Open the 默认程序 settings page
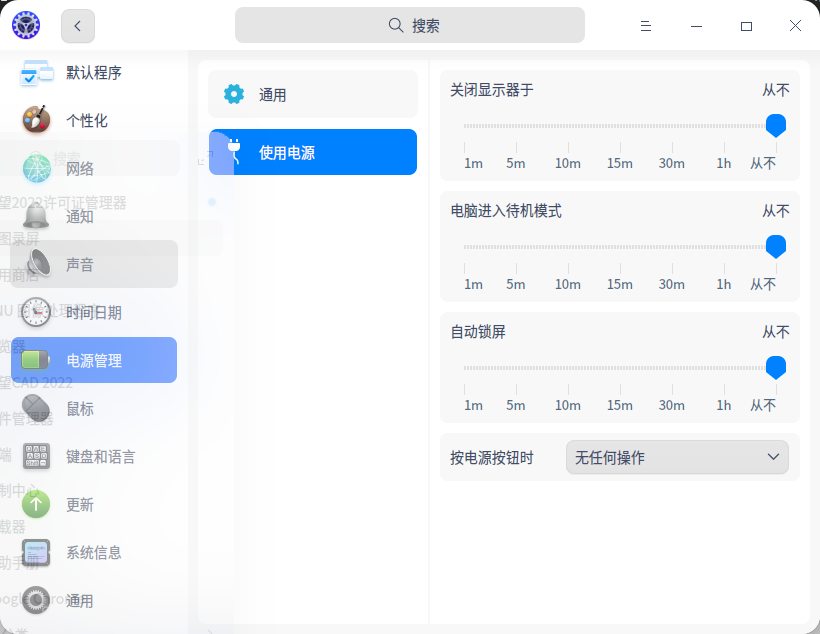Image resolution: width=820 pixels, height=634 pixels. [x=75, y=73]
